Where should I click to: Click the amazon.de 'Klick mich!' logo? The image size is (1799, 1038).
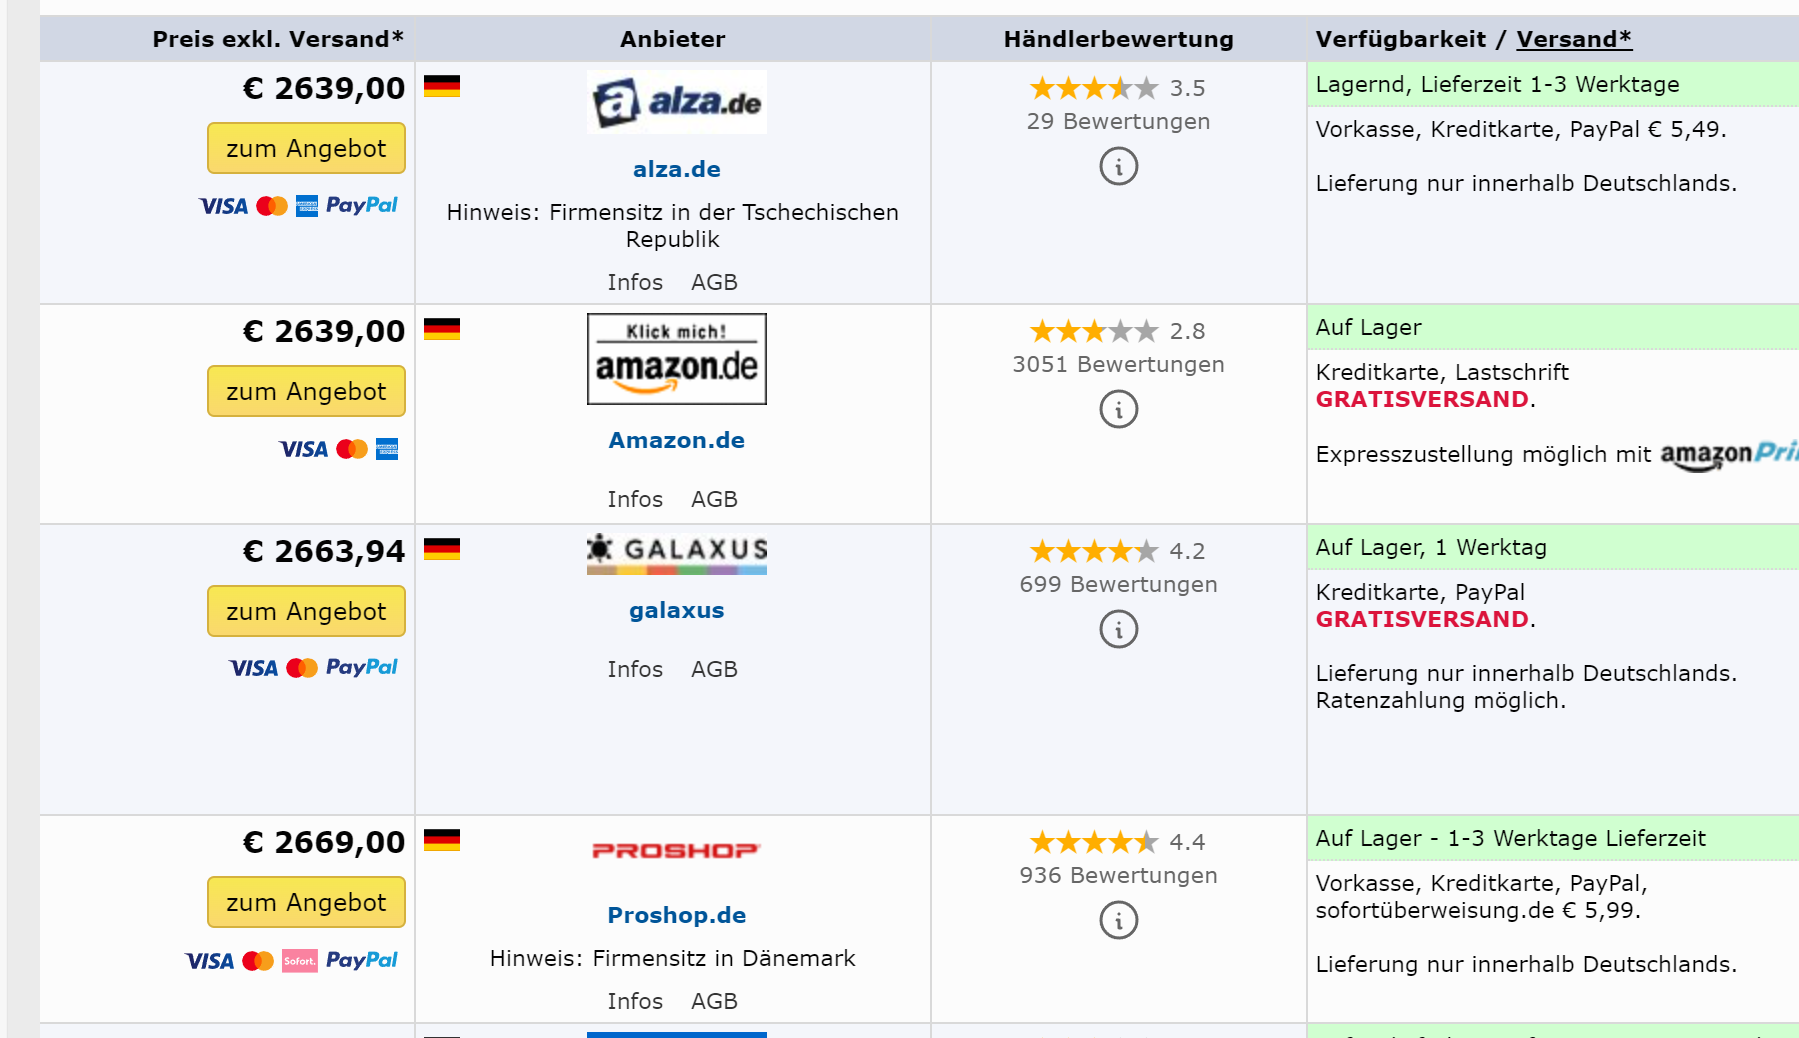pos(676,359)
